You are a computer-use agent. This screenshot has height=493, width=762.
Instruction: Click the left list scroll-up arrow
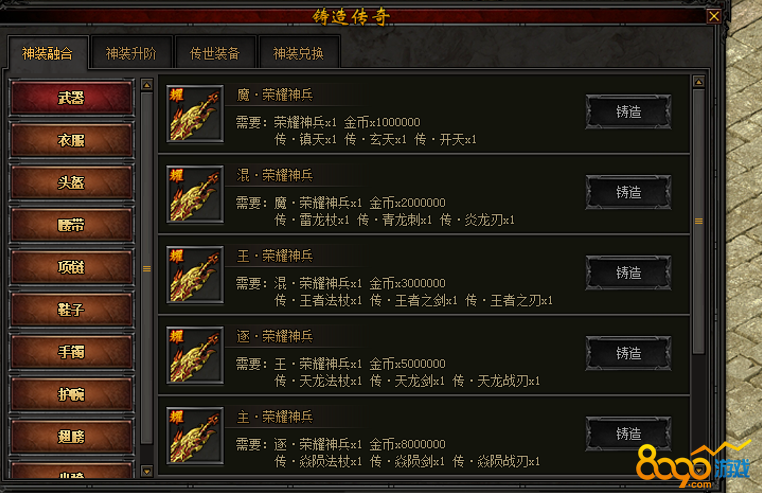pyautogui.click(x=147, y=85)
